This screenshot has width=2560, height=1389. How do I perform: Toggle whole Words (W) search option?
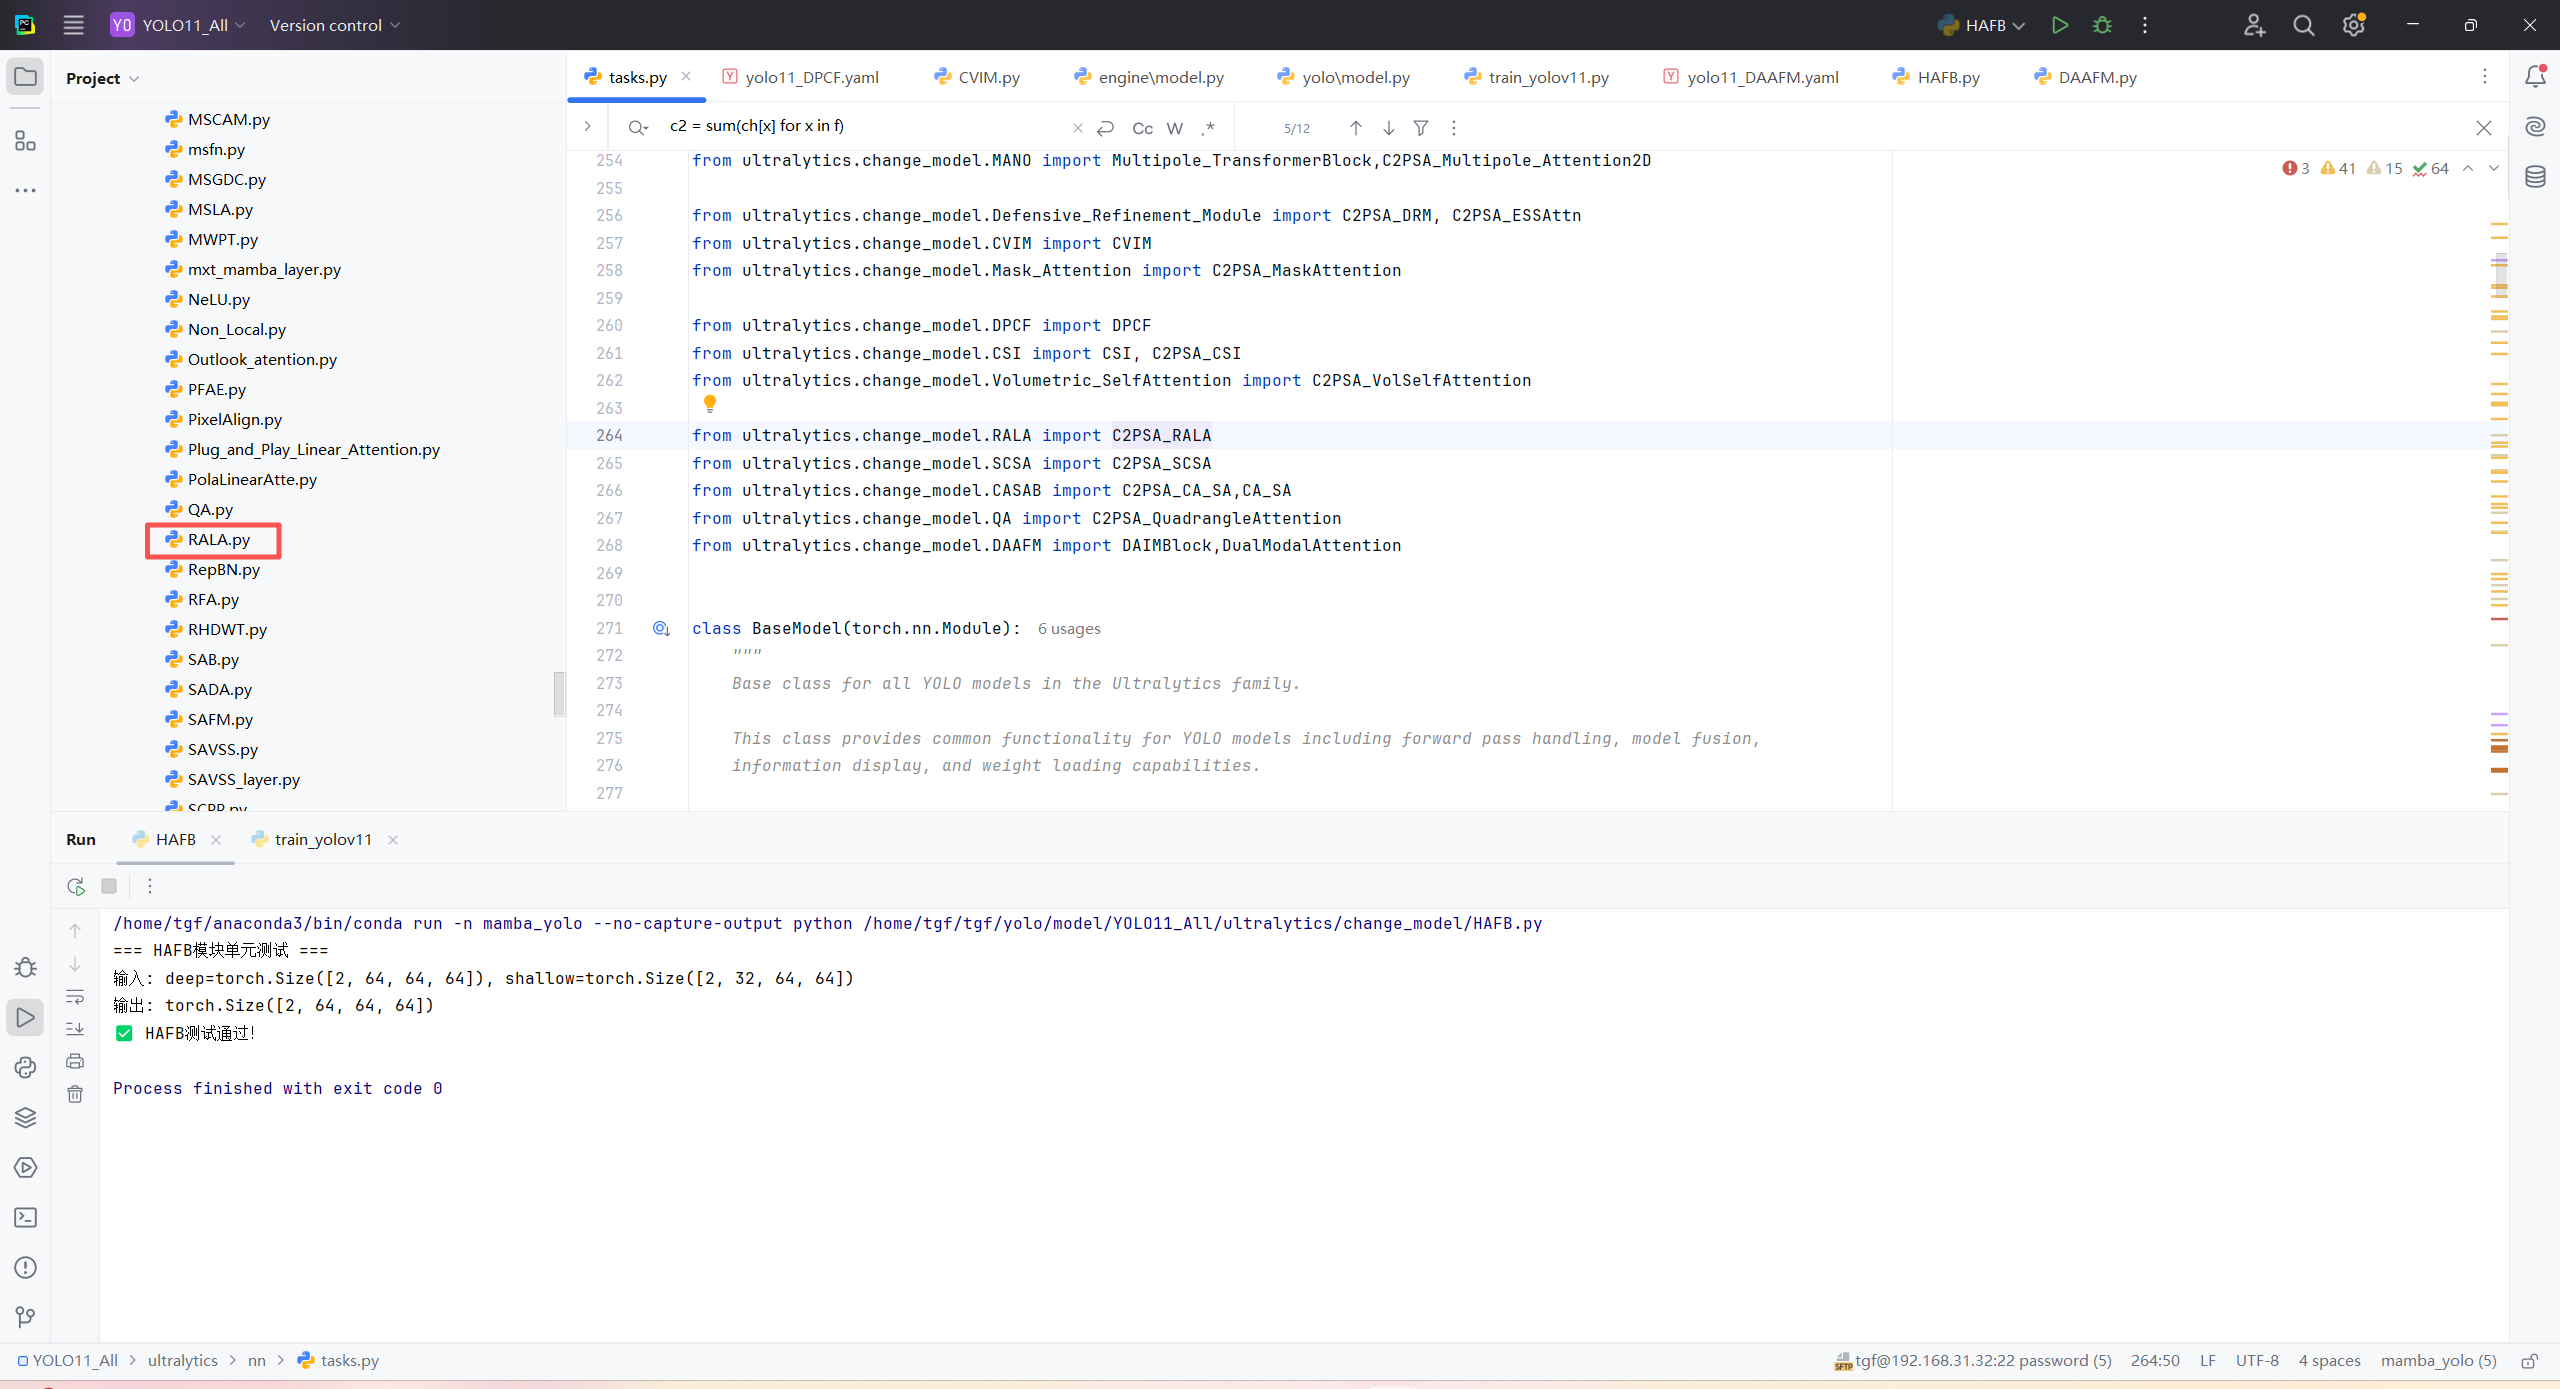[1175, 128]
